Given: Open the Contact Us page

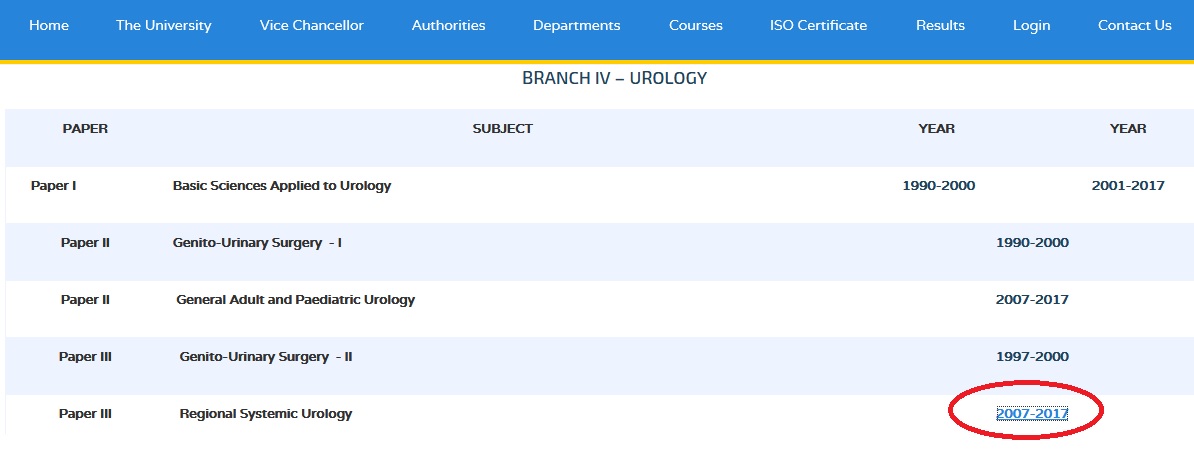Looking at the screenshot, I should [1135, 25].
